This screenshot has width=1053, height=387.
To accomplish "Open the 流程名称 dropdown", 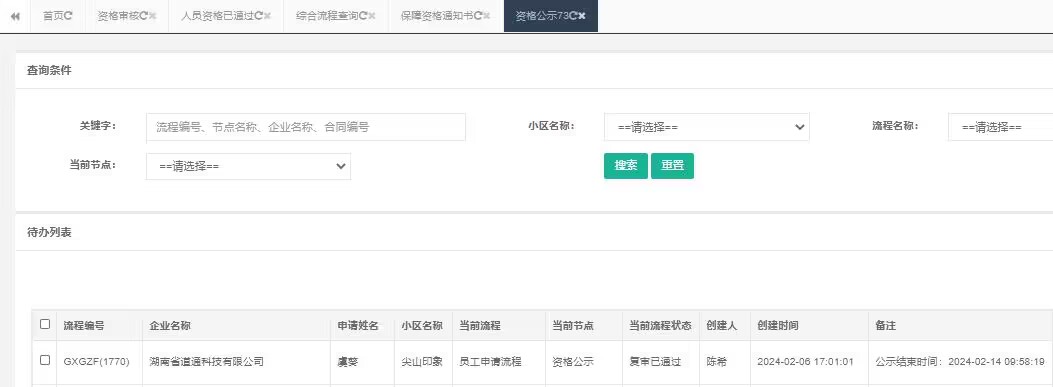I will pos(1001,127).
